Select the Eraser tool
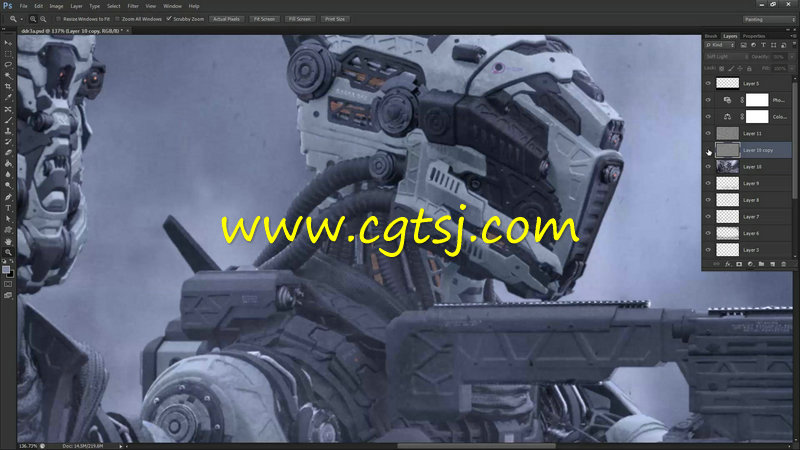The height and width of the screenshot is (450, 800). pos(8,153)
